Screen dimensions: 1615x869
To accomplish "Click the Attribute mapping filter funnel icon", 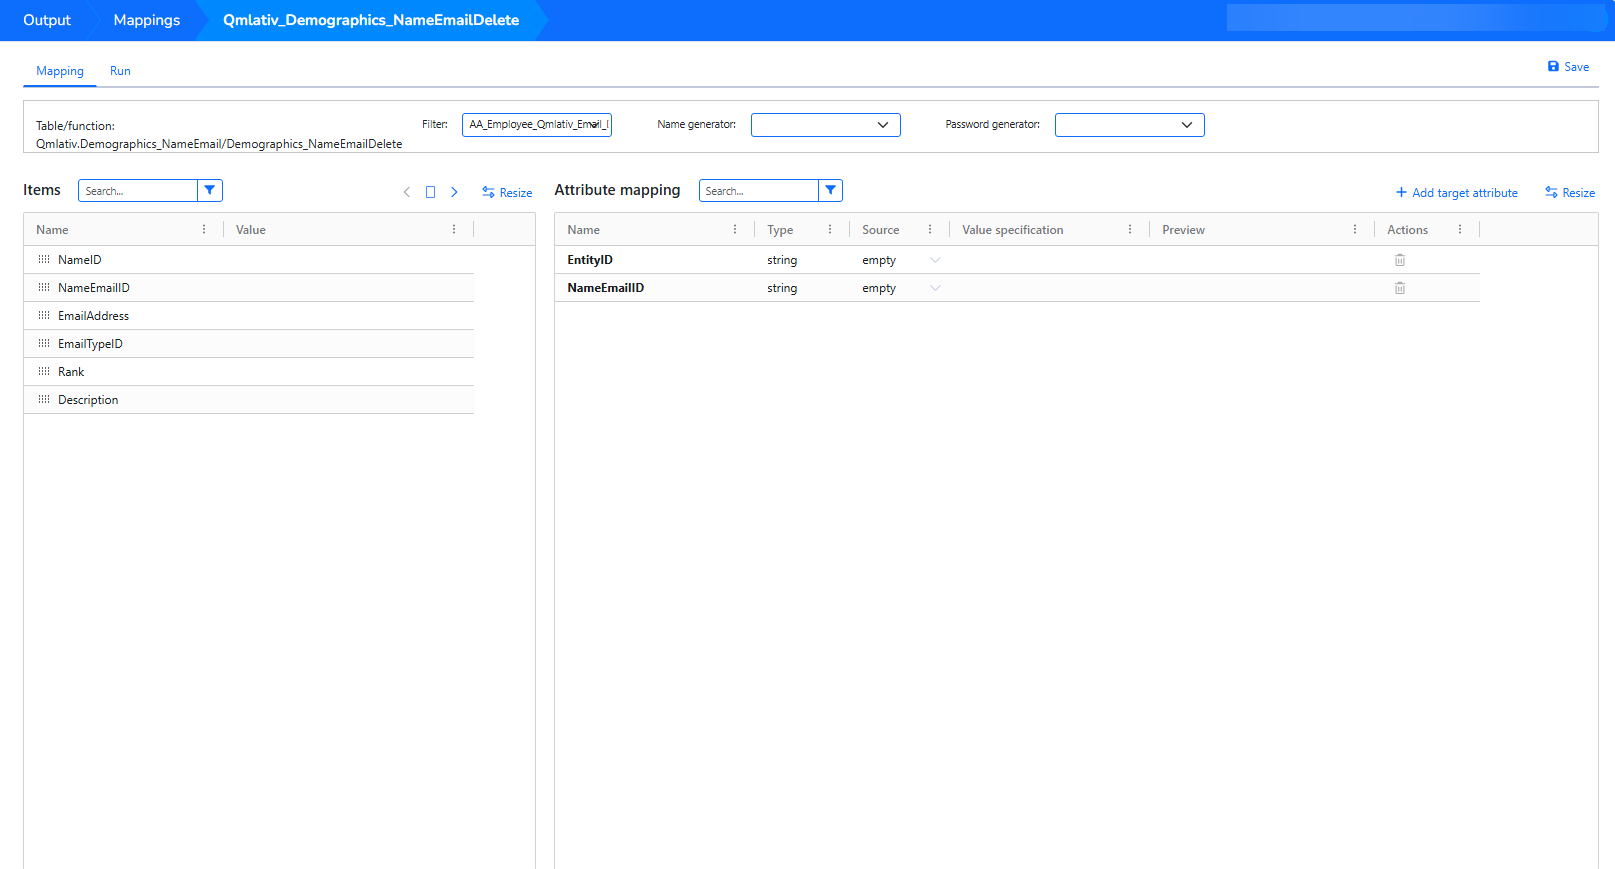I will click(x=831, y=191).
